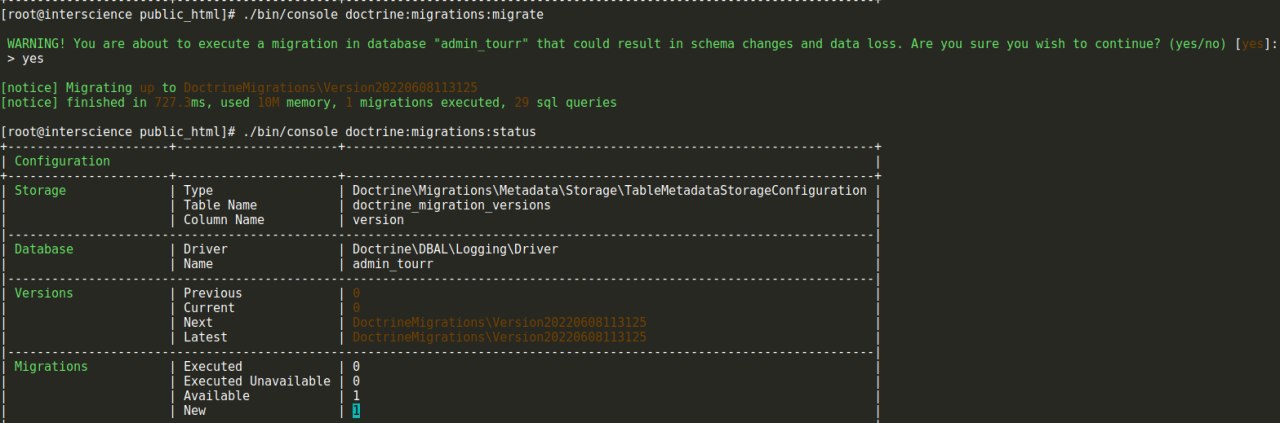Screen dimensions: 1280x423
Task: Click the highlighted cursor next to New
Action: tap(356, 411)
